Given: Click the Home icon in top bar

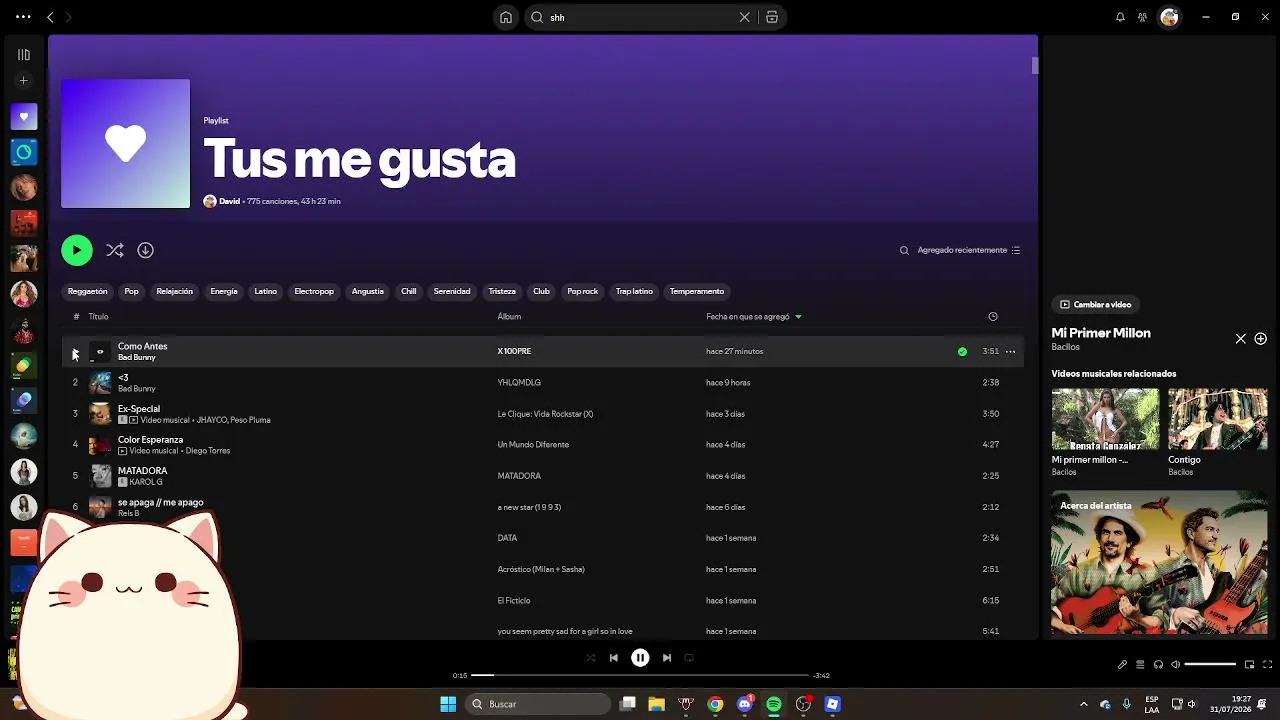Looking at the screenshot, I should pyautogui.click(x=506, y=17).
